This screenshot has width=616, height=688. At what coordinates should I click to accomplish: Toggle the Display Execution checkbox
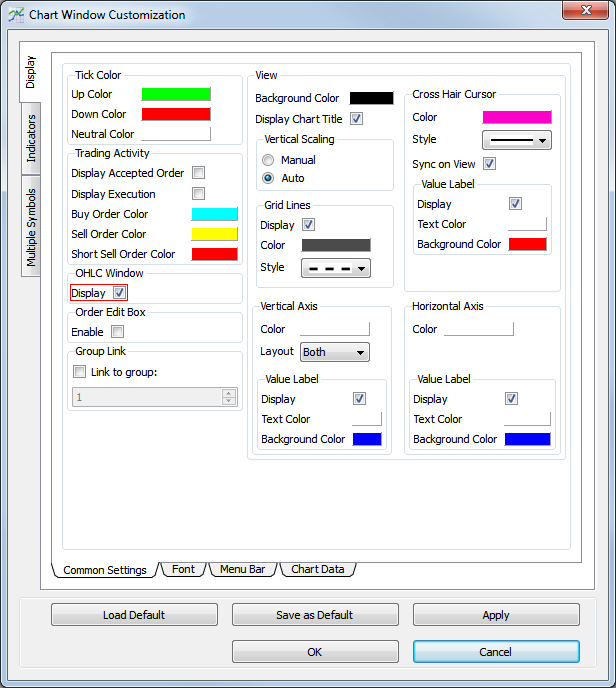pos(198,194)
